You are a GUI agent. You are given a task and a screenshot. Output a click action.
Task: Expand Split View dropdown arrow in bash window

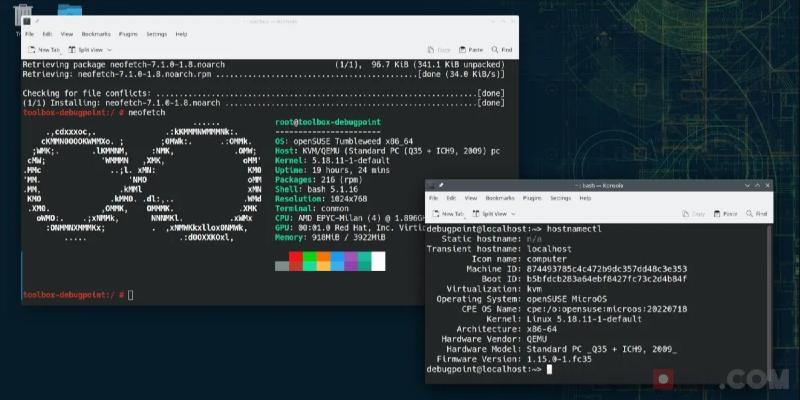(x=513, y=214)
